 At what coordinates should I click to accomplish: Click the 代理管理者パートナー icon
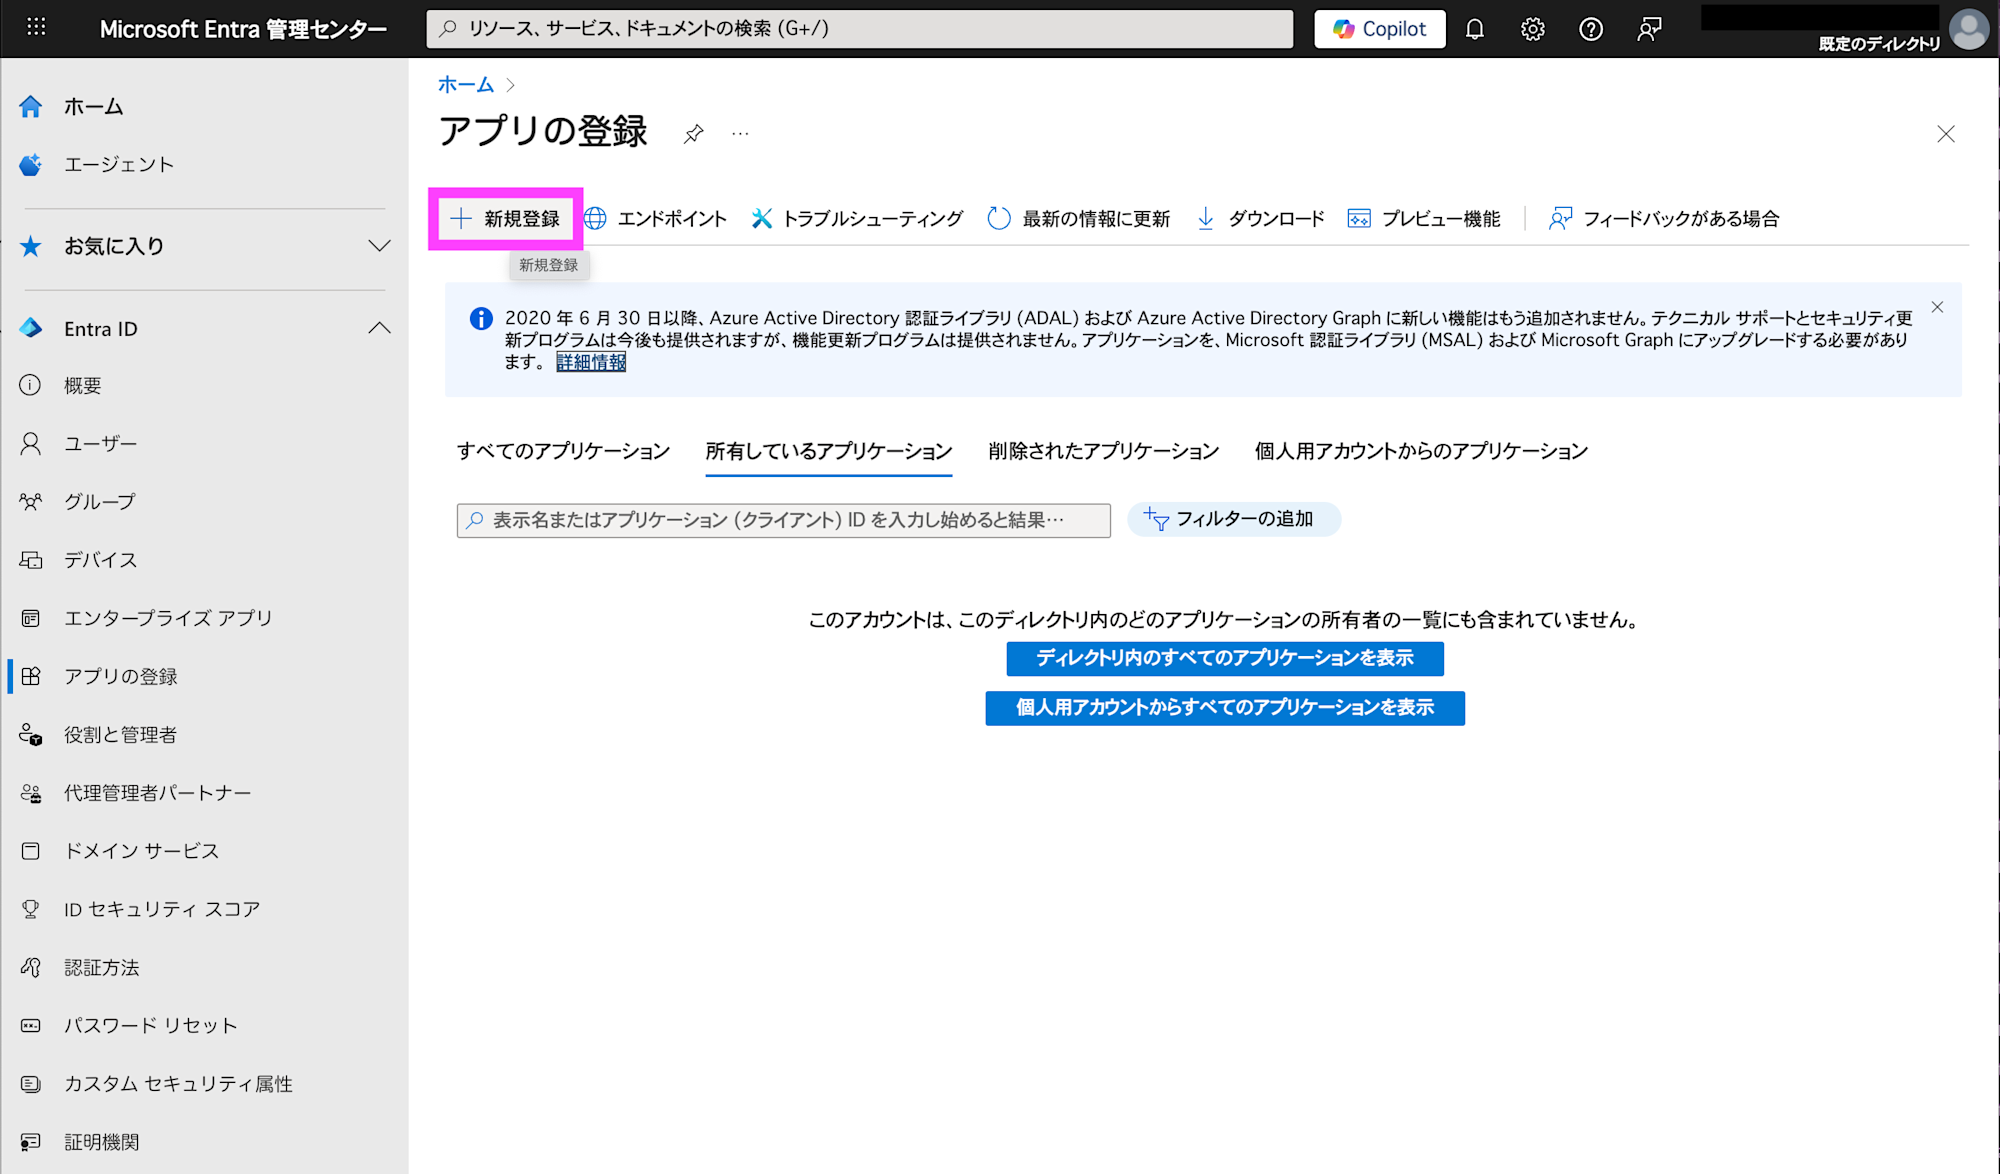[31, 793]
